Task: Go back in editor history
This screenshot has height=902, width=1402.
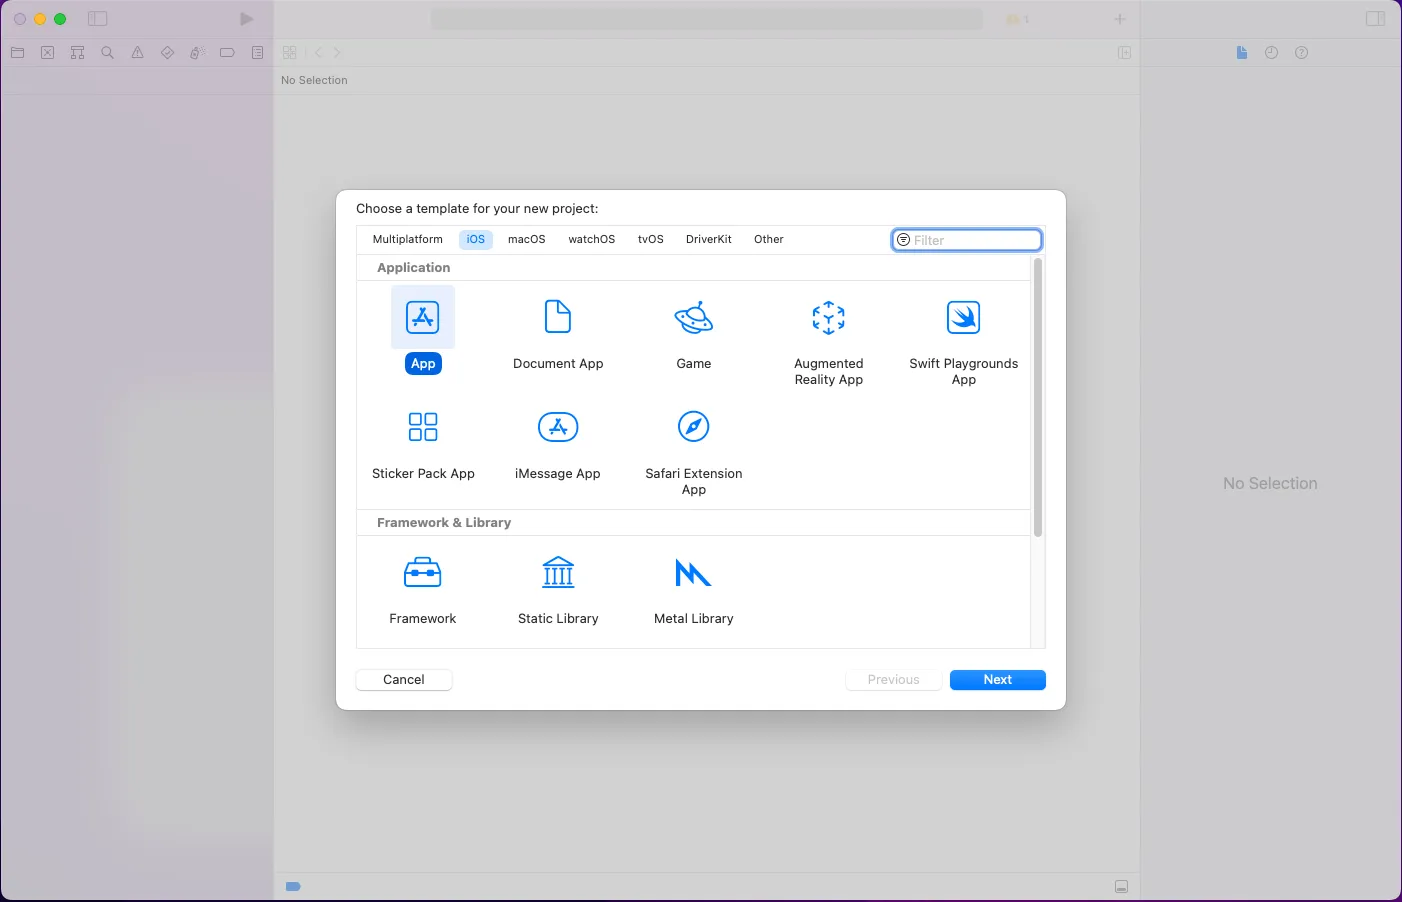Action: coord(319,52)
